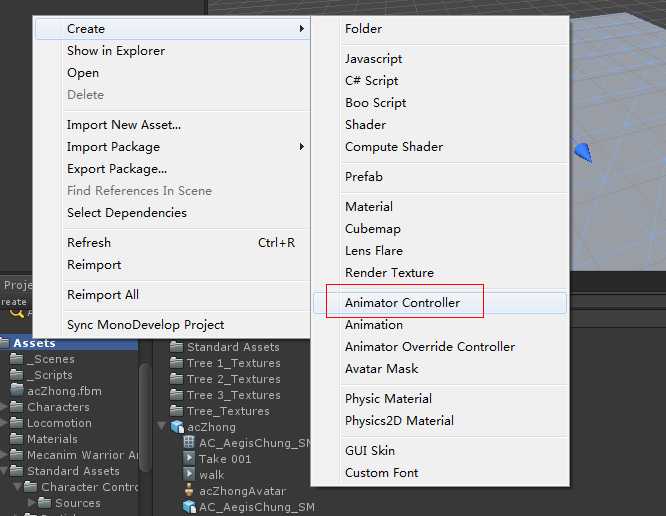Create a new Animation
Viewport: 666px width, 516px height.
coord(374,325)
